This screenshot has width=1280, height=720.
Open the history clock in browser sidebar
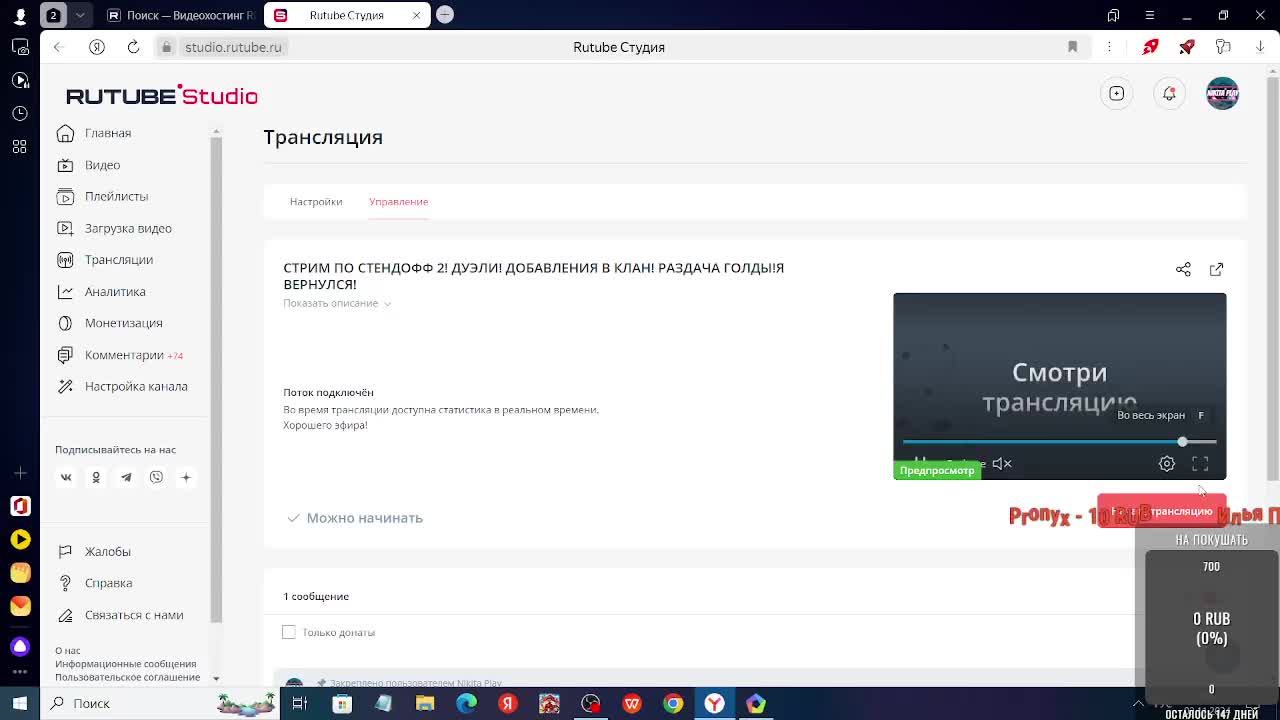[x=20, y=113]
